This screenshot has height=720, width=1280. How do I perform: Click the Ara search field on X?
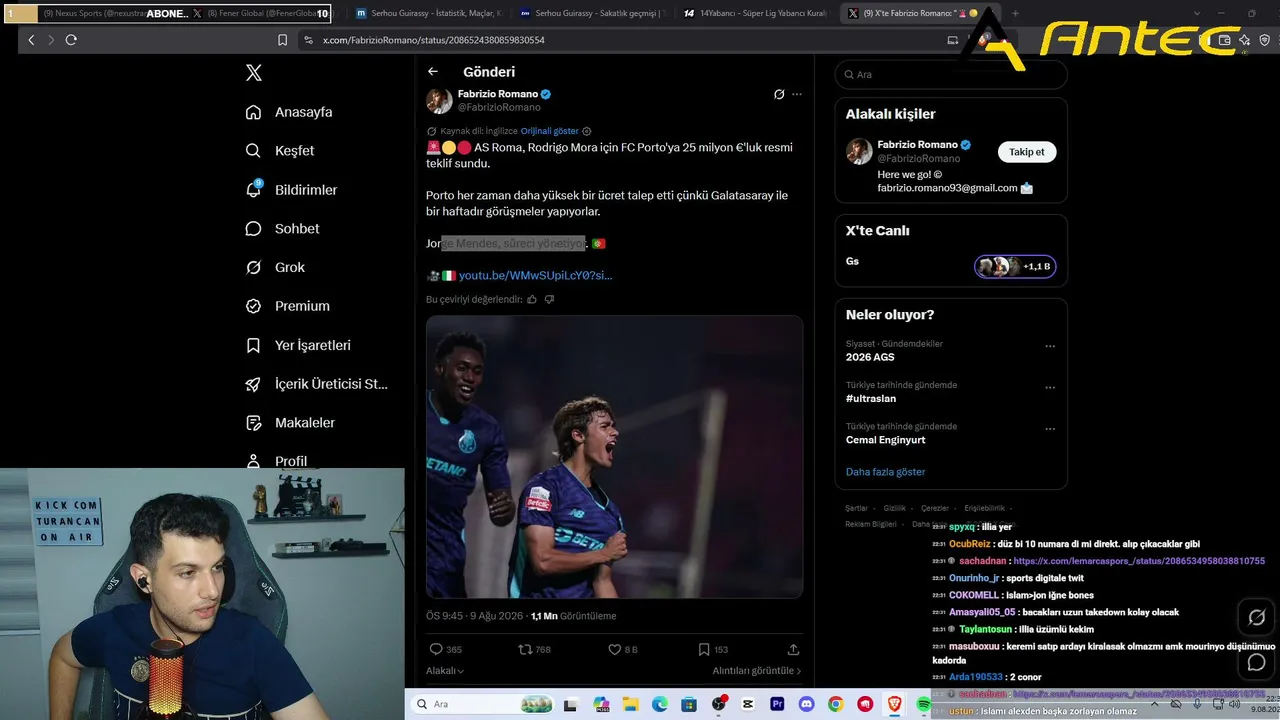[951, 74]
